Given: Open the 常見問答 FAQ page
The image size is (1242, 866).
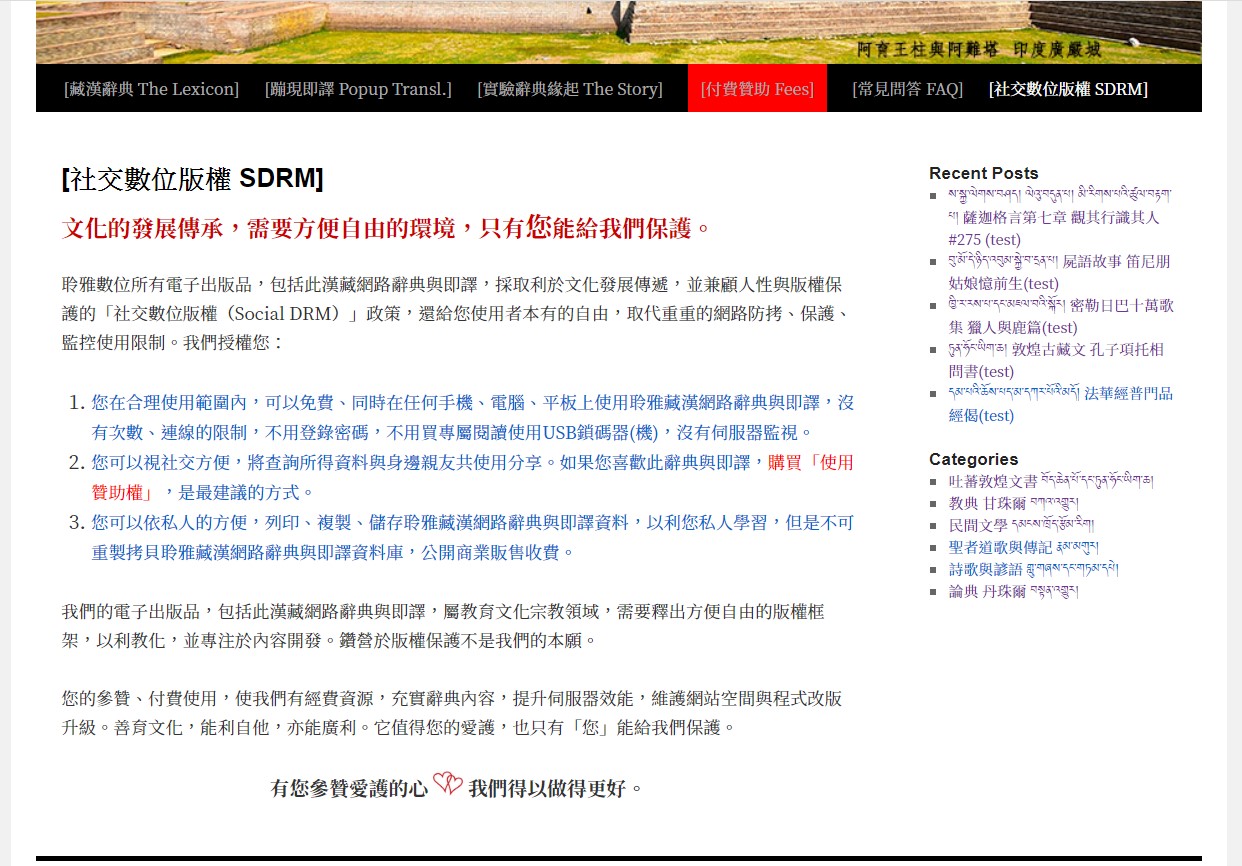Looking at the screenshot, I should point(907,89).
